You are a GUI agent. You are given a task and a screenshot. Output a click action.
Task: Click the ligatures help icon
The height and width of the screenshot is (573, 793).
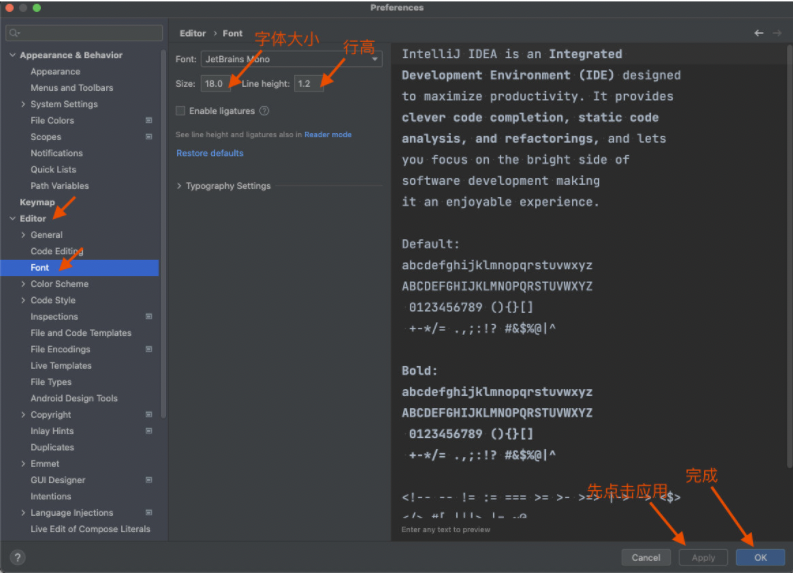[x=264, y=111]
